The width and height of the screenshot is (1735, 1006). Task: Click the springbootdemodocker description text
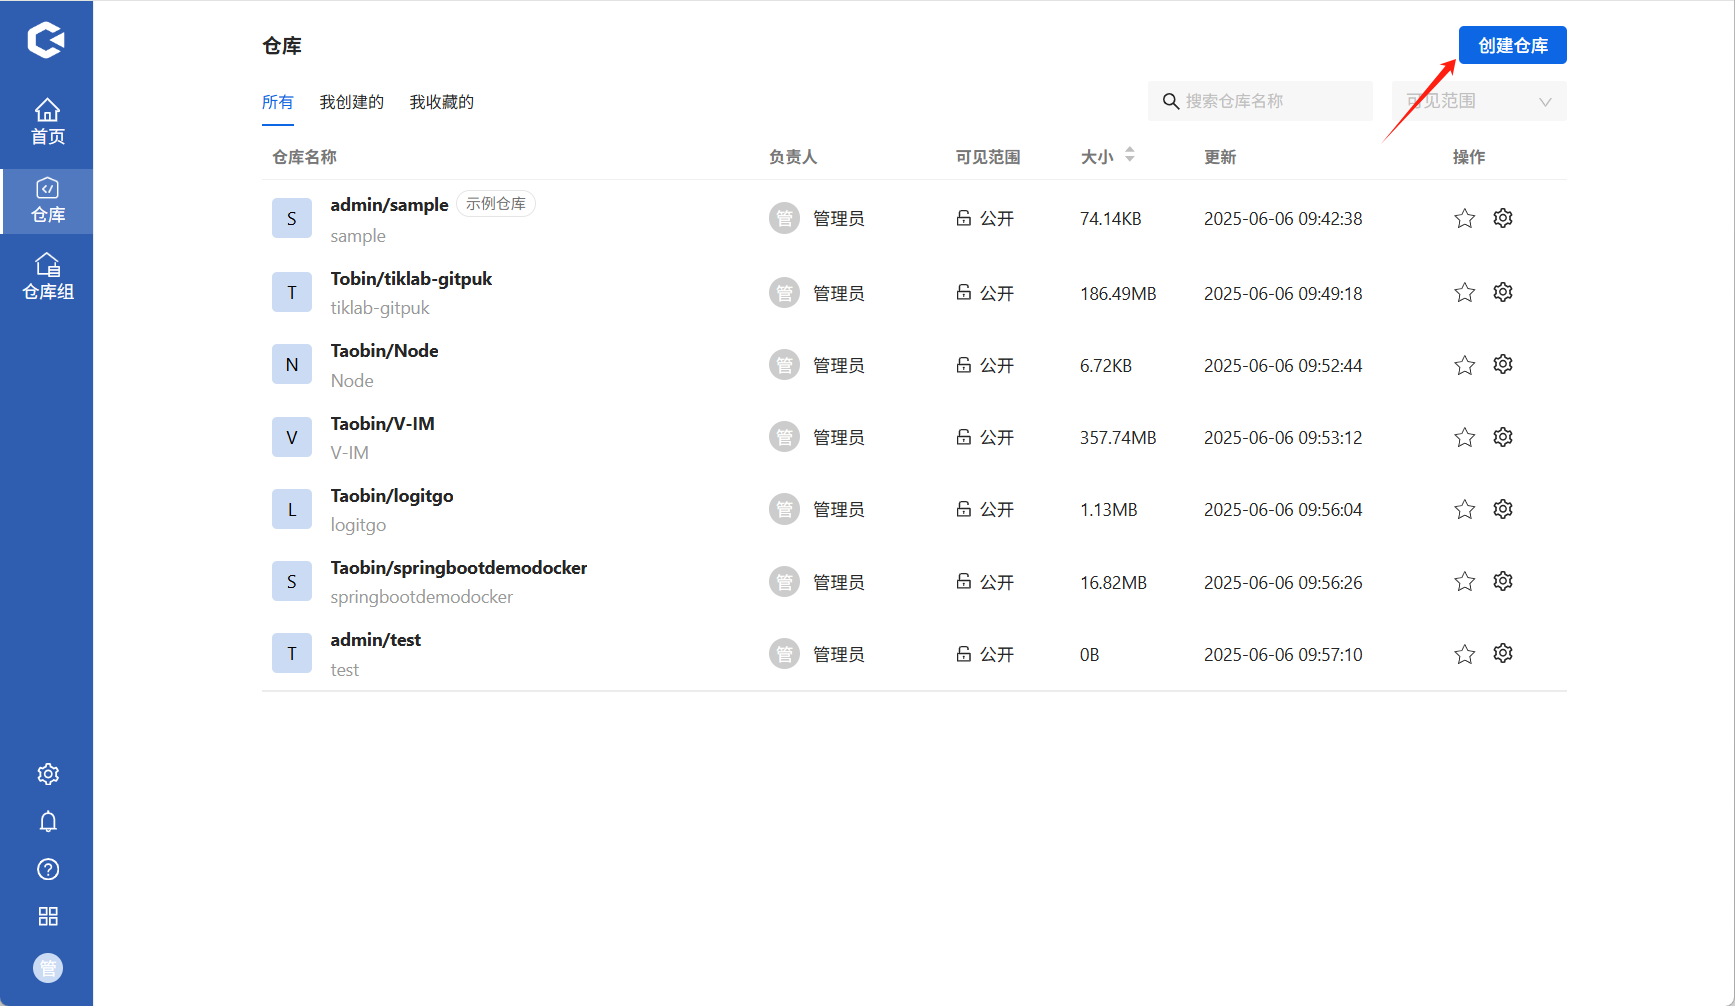click(x=422, y=597)
